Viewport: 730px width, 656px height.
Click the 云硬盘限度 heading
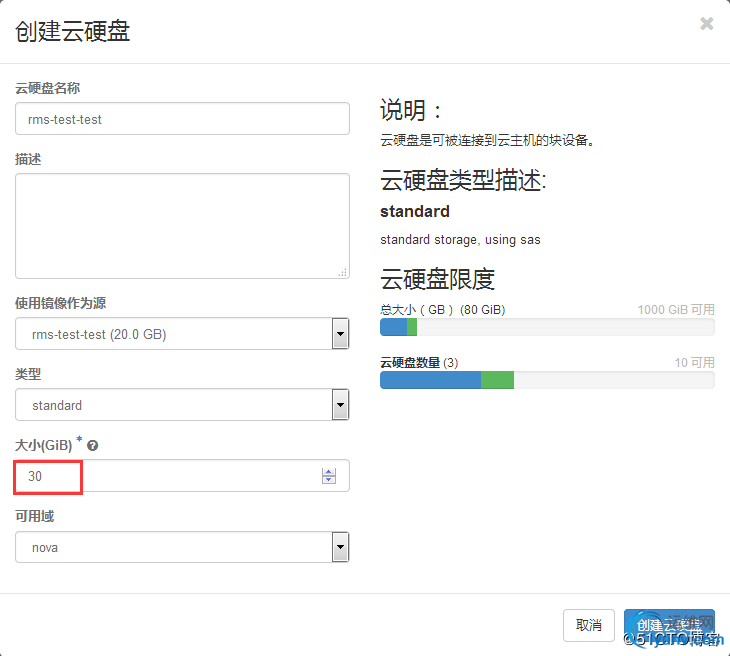click(x=437, y=279)
